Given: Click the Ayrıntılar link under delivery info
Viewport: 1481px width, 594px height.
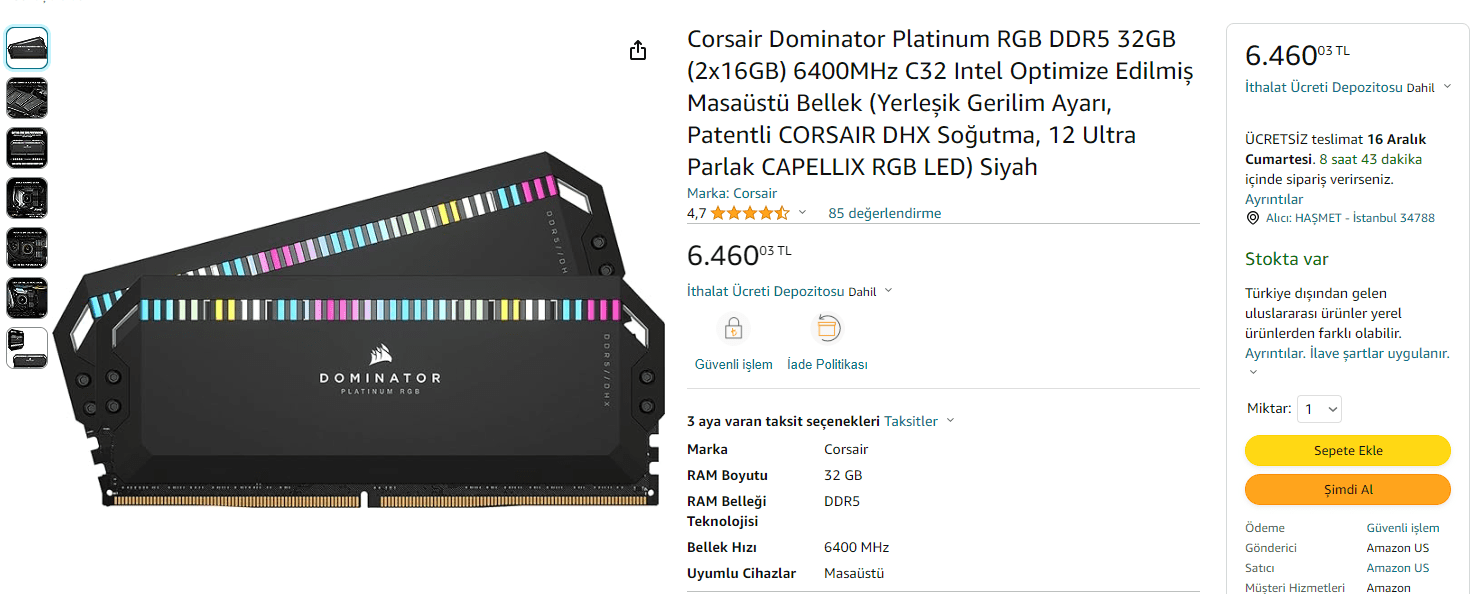Looking at the screenshot, I should coord(1273,199).
